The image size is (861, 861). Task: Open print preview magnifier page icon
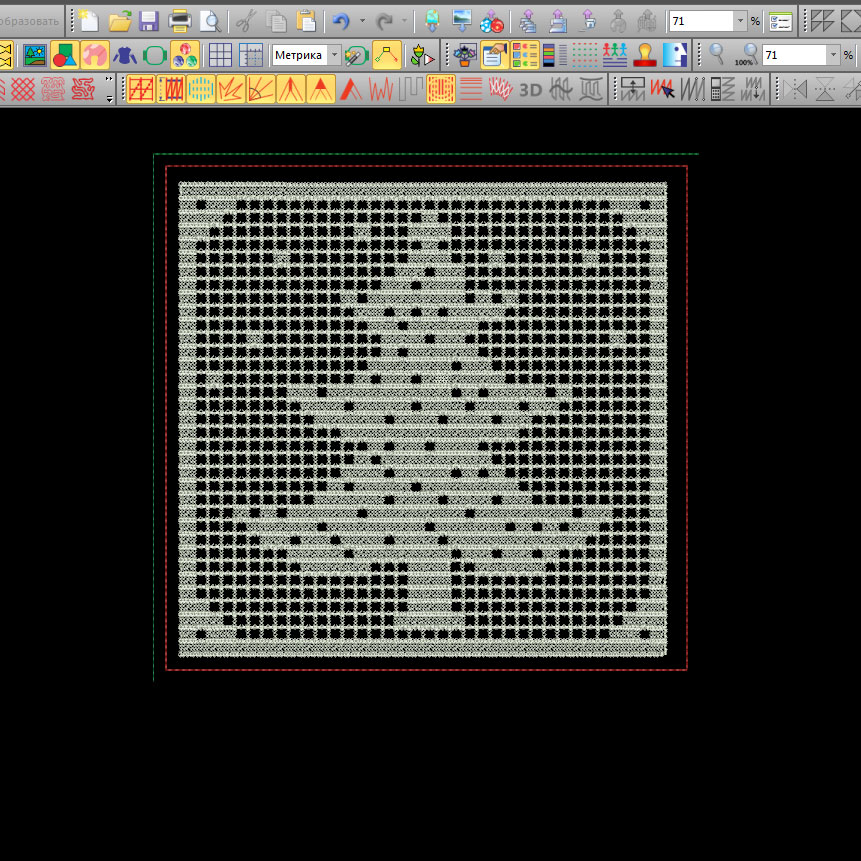[x=210, y=21]
